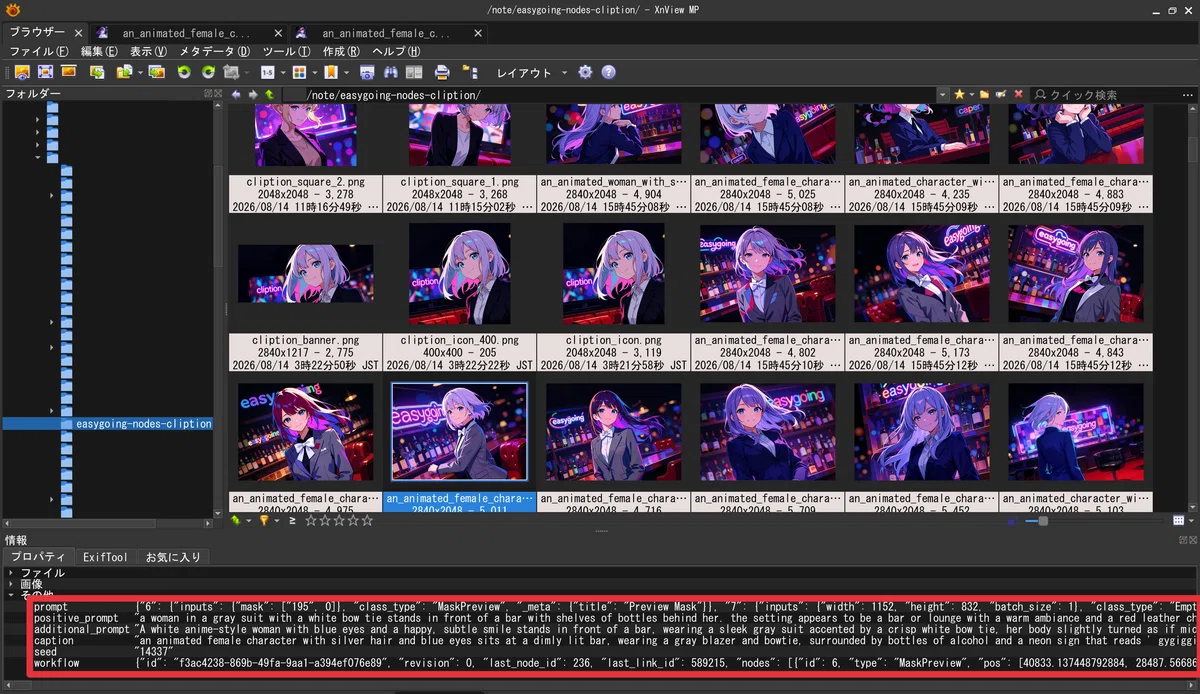This screenshot has width=1200, height=694.
Task: Open the sort order dropdown arrow
Action: [x=248, y=520]
